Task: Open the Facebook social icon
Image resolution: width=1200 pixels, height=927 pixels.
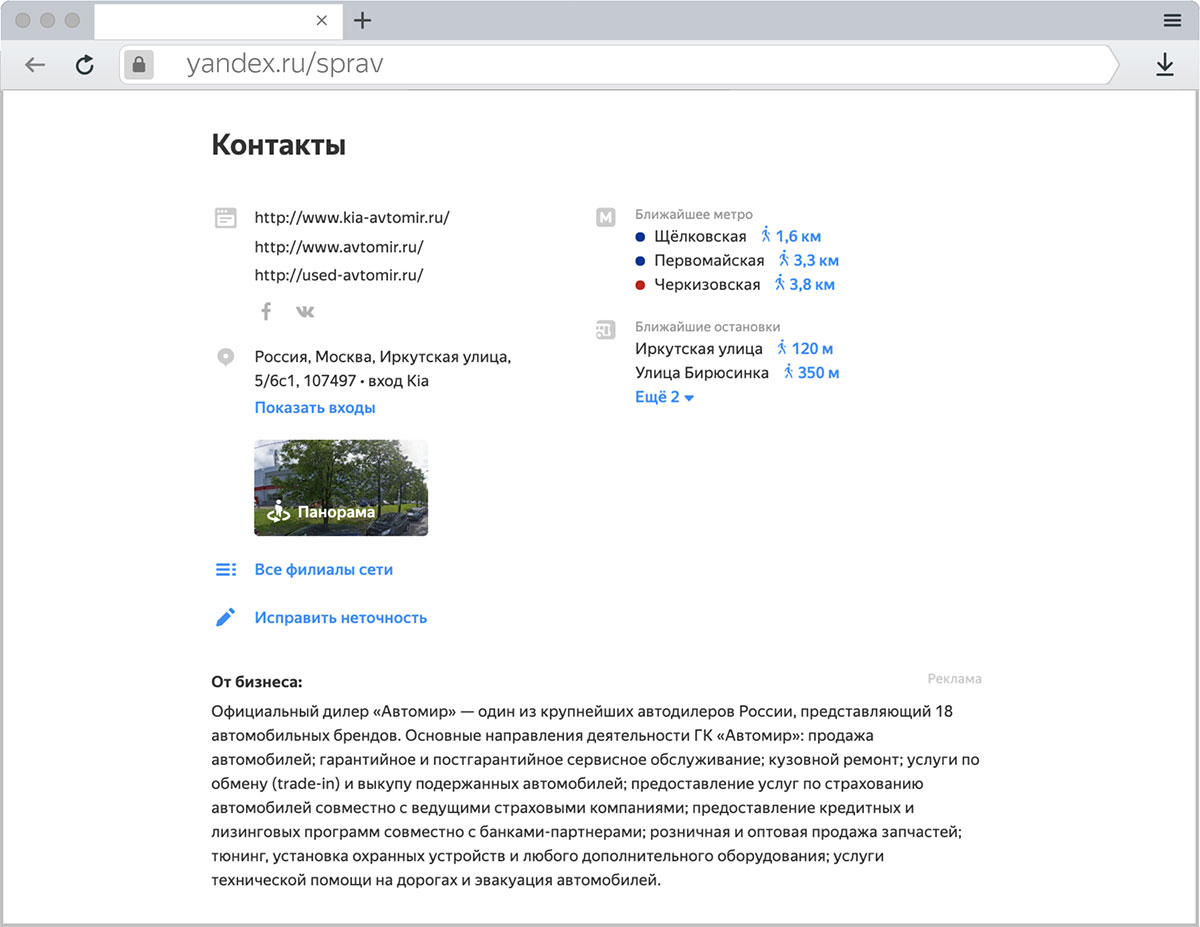Action: [x=266, y=312]
